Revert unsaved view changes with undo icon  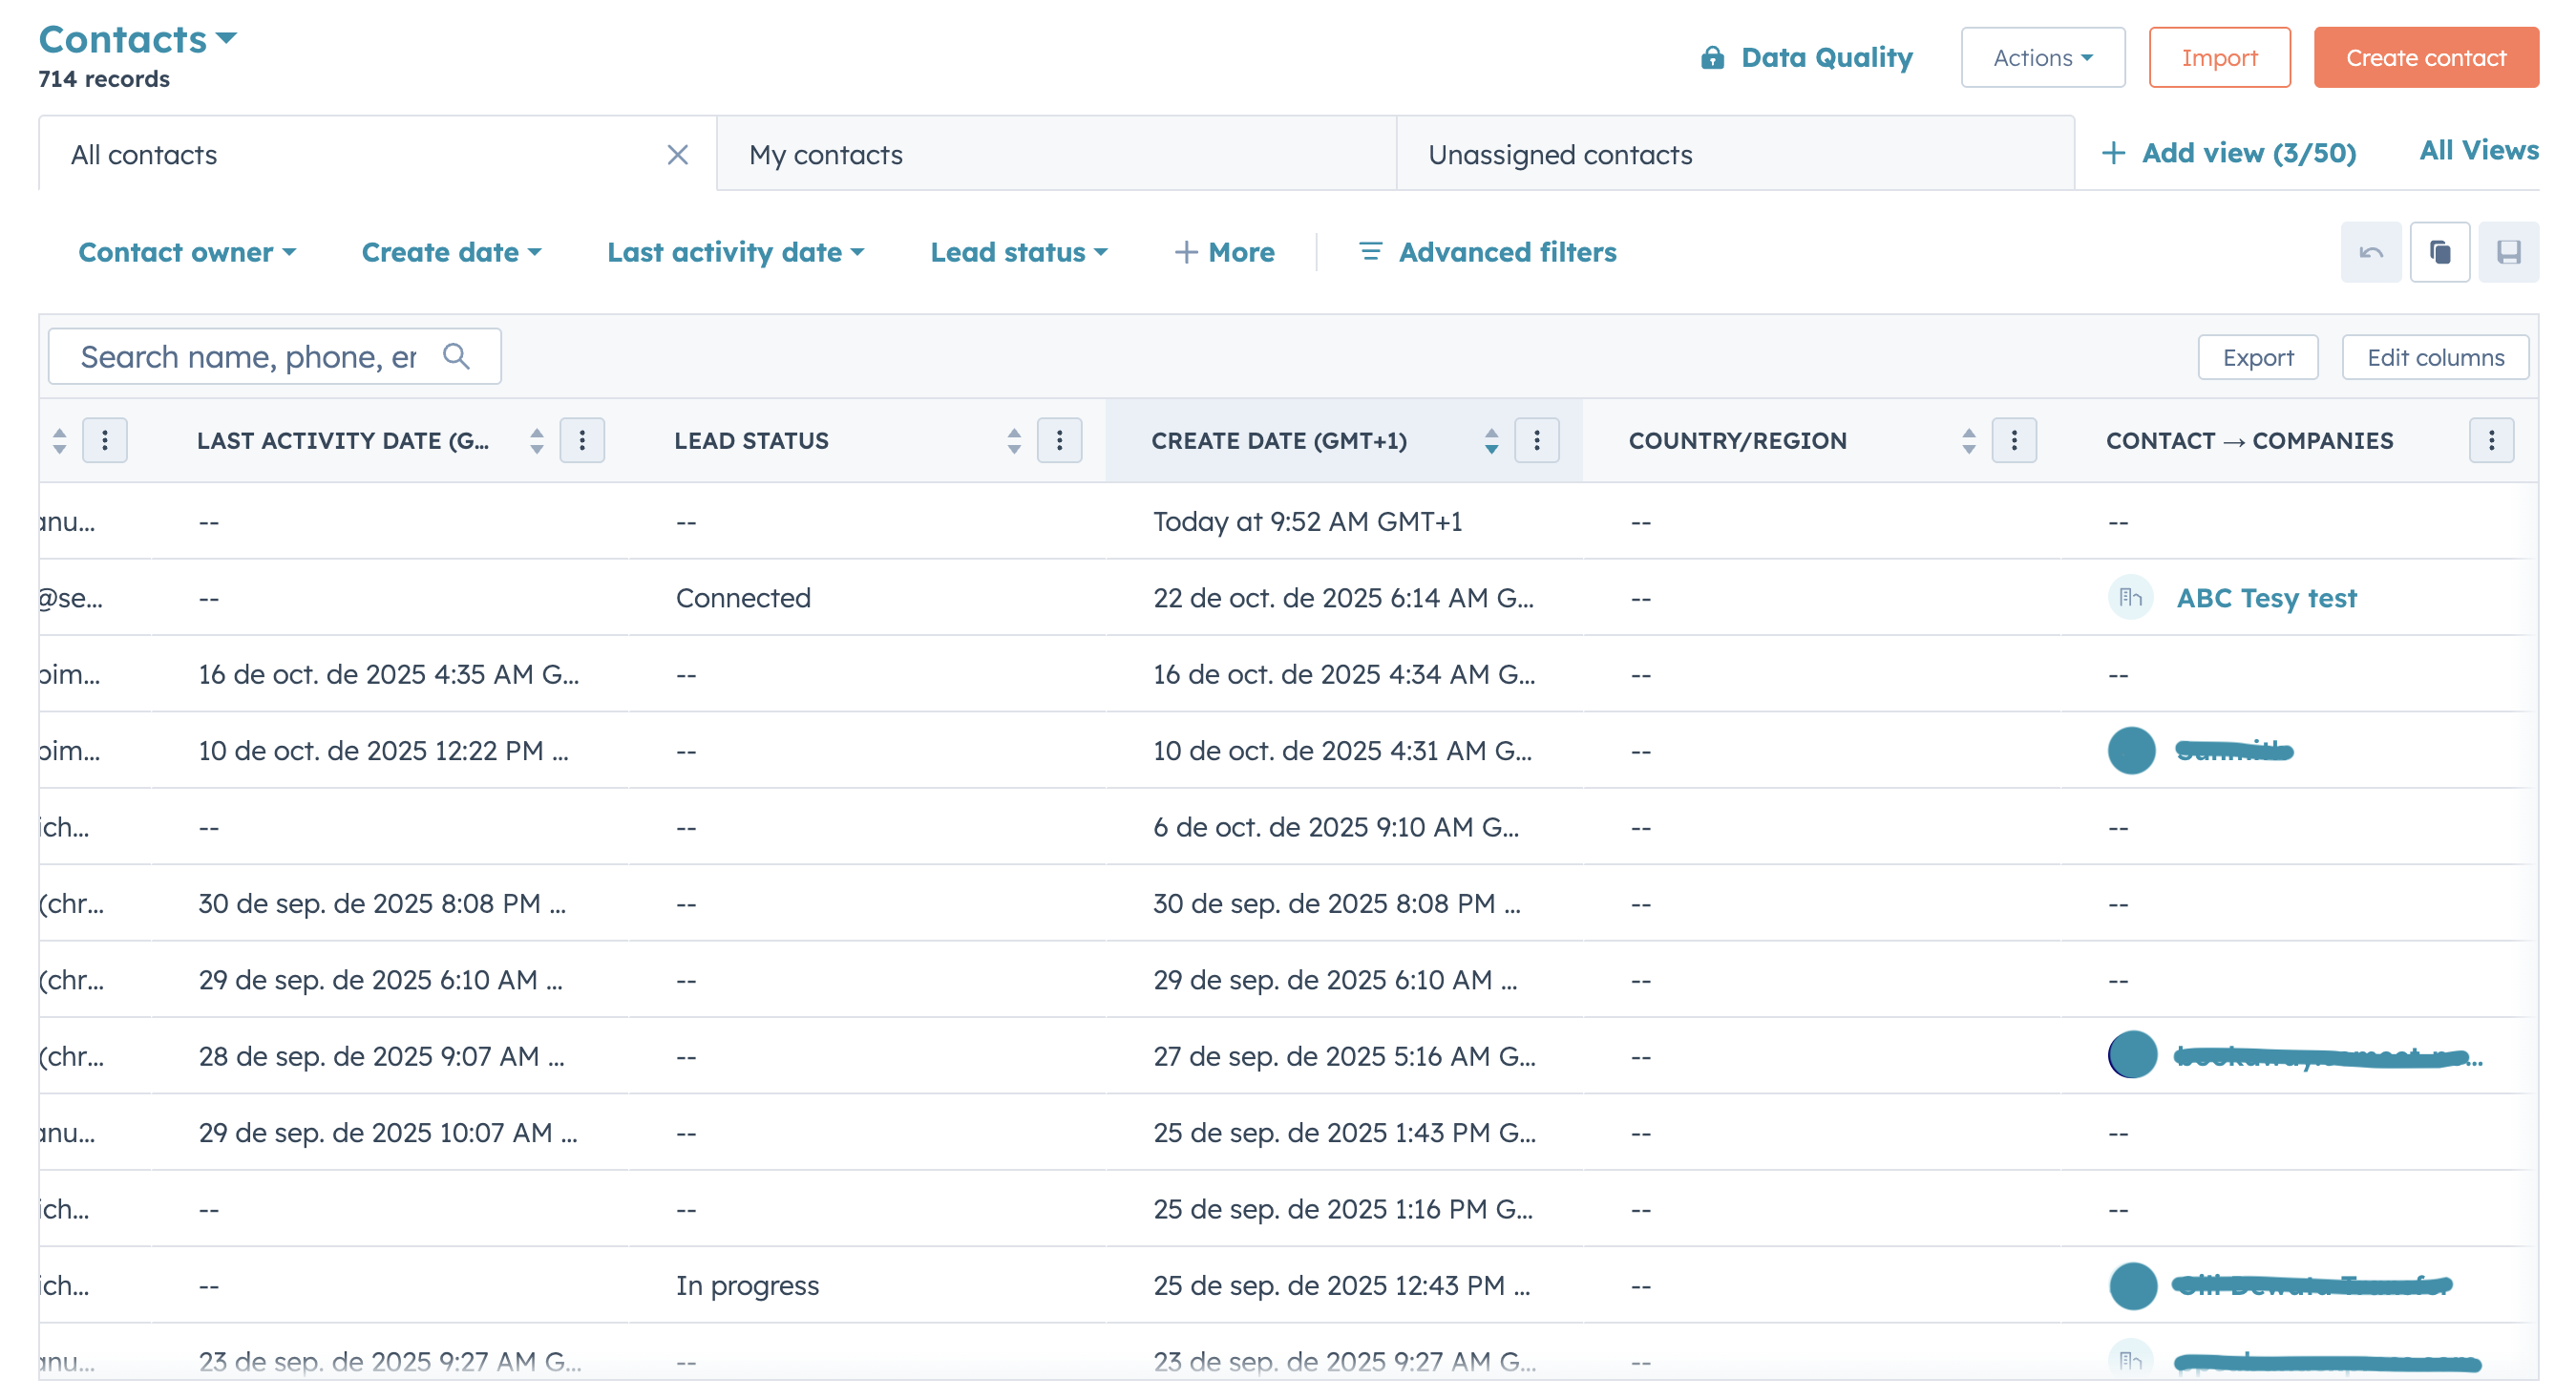[x=2370, y=252]
